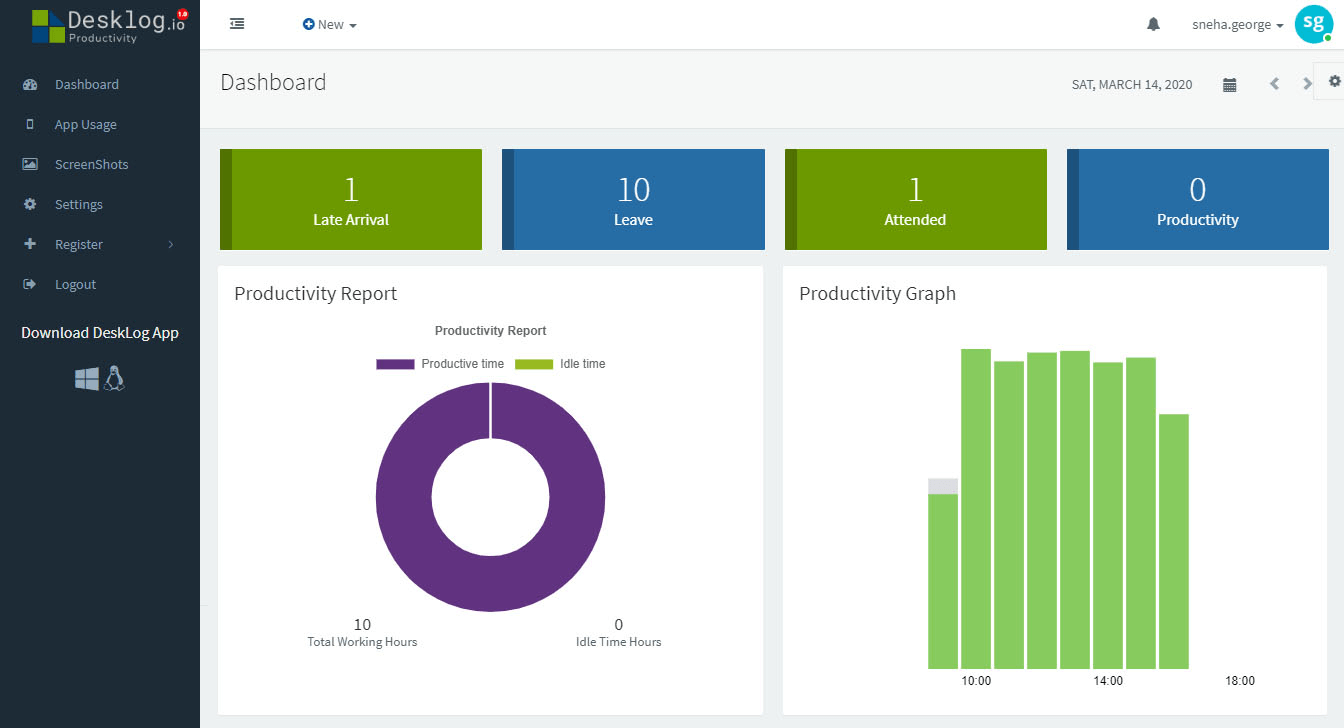Open the New dropdown menu
This screenshot has height=728, width=1344.
(330, 24)
